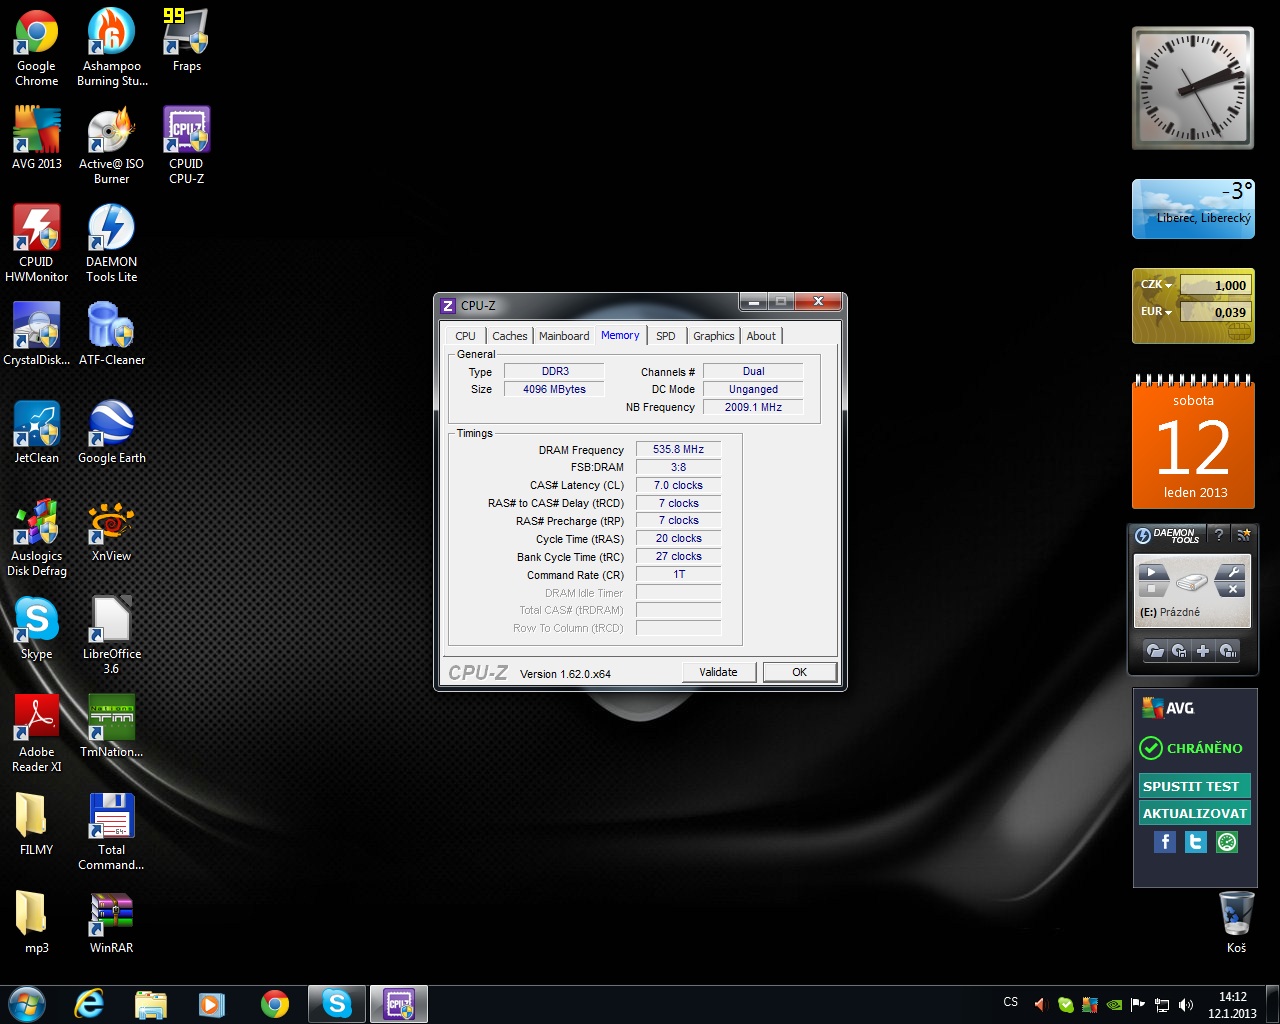
Task: Open Internet Explorer from the taskbar
Action: pyautogui.click(x=90, y=1004)
